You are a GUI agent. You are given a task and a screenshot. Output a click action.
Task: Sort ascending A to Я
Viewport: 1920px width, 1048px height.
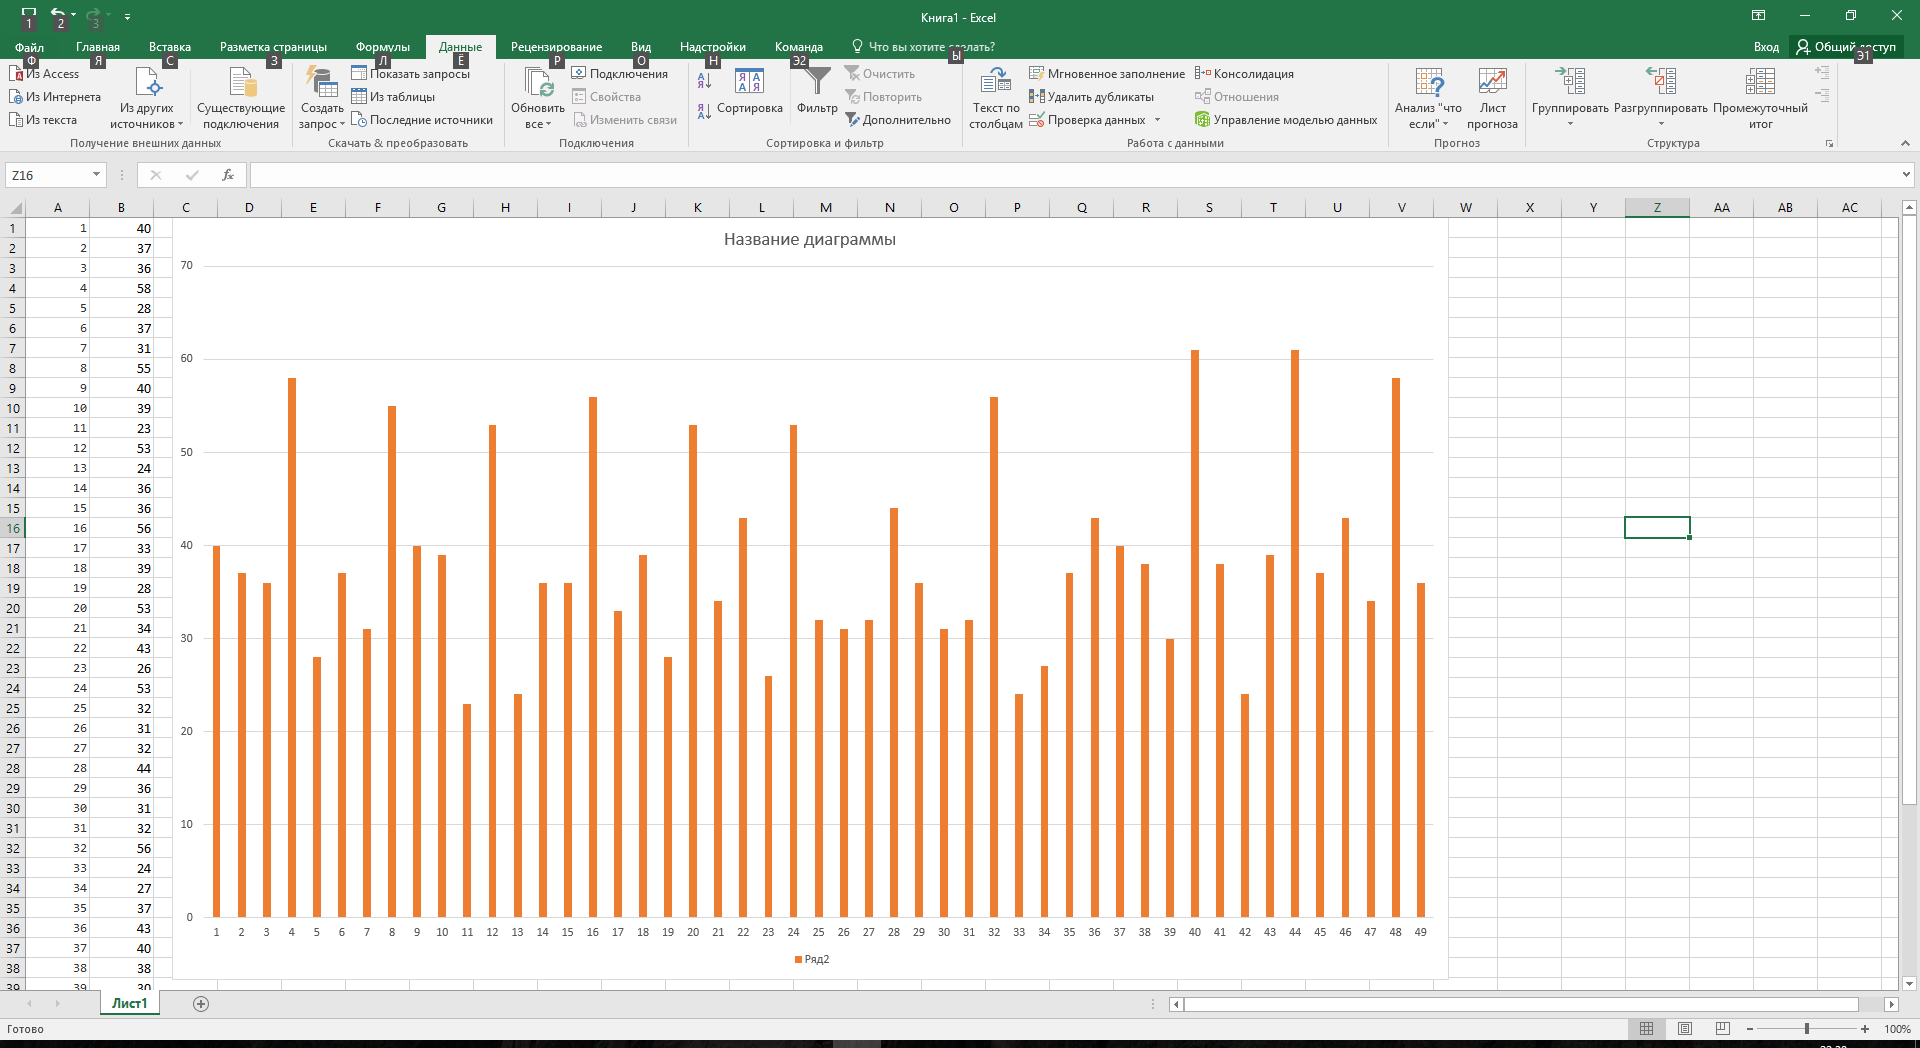pyautogui.click(x=705, y=80)
